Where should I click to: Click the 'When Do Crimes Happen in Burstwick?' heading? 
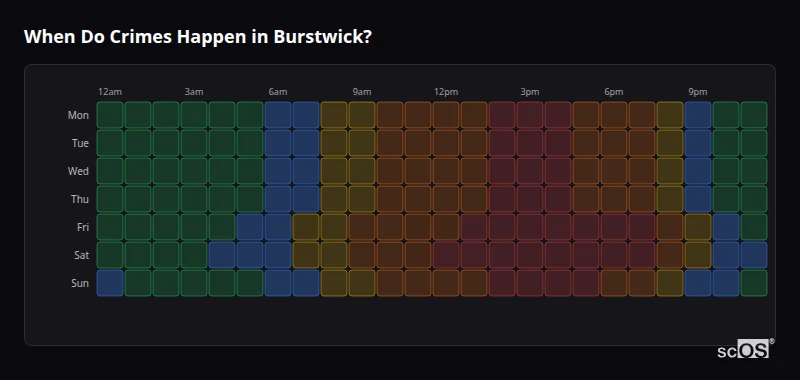(x=197, y=37)
